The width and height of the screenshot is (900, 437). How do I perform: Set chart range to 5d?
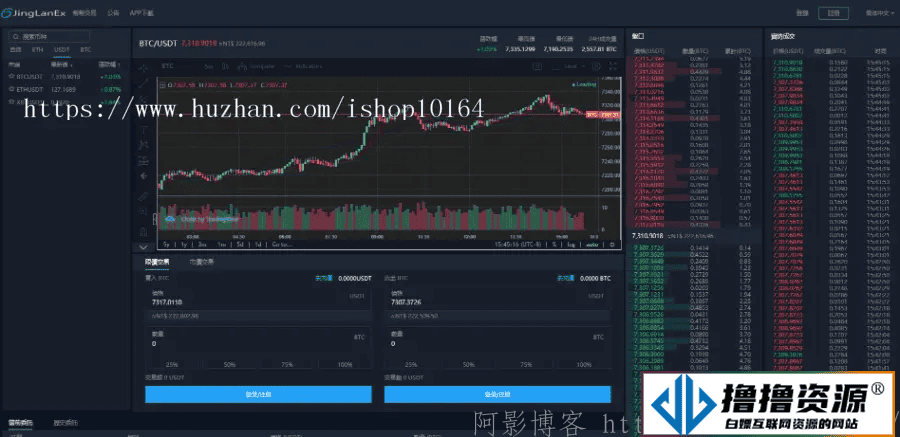click(239, 244)
